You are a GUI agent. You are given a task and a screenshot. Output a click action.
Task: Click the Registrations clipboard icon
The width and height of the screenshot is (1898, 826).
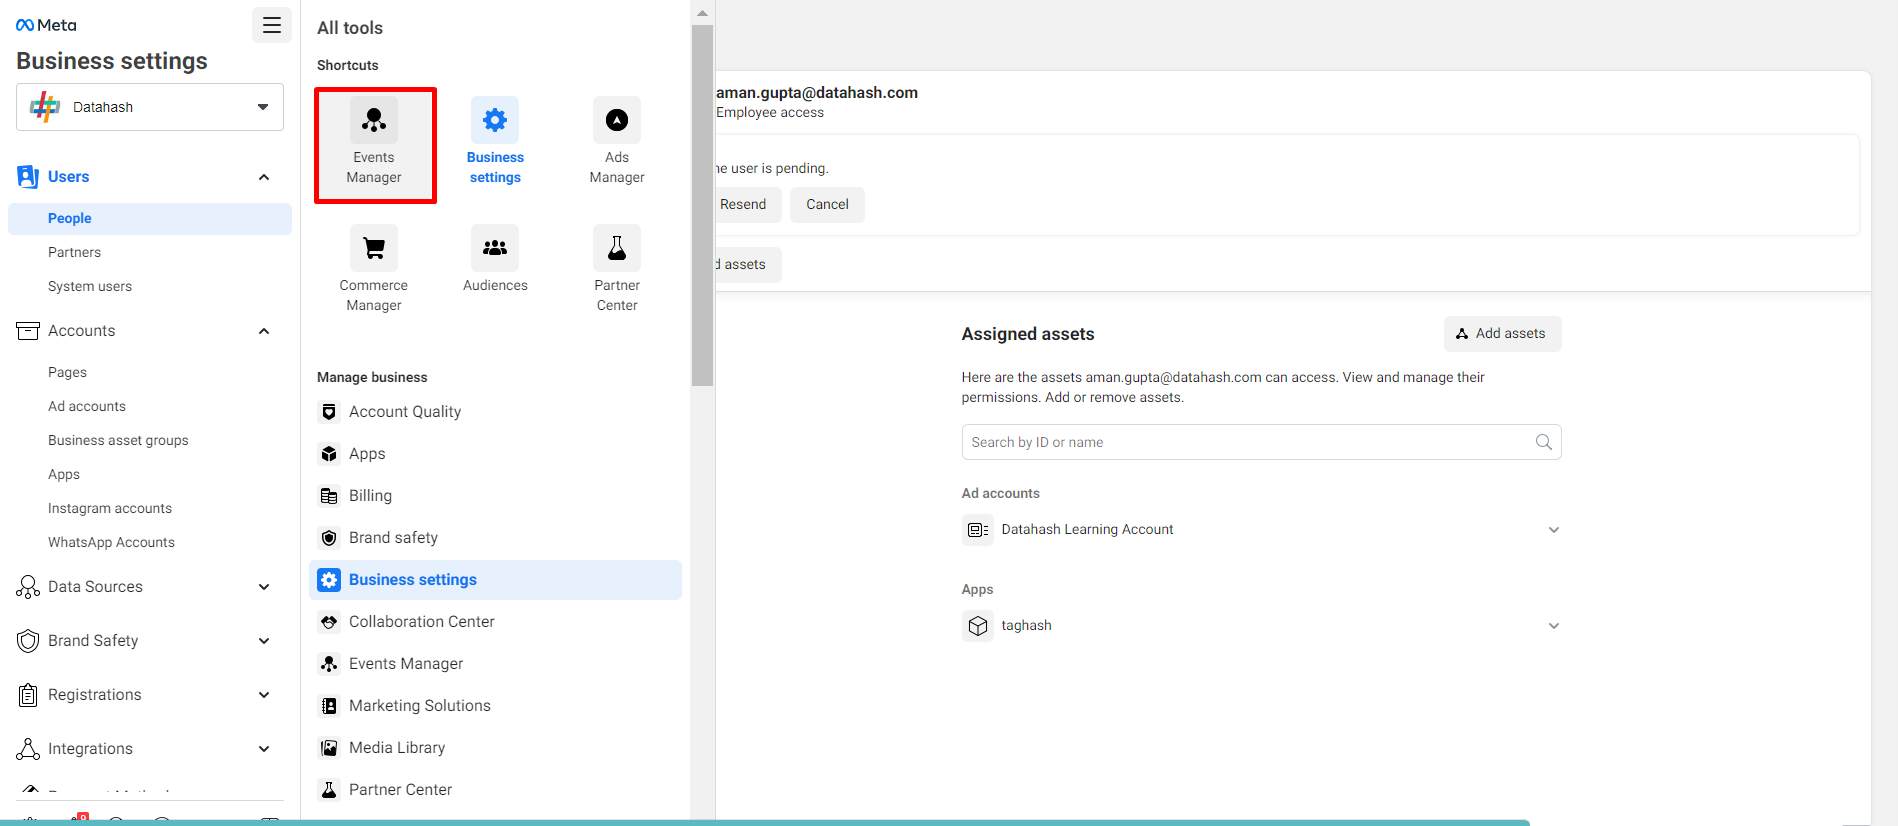click(x=28, y=695)
